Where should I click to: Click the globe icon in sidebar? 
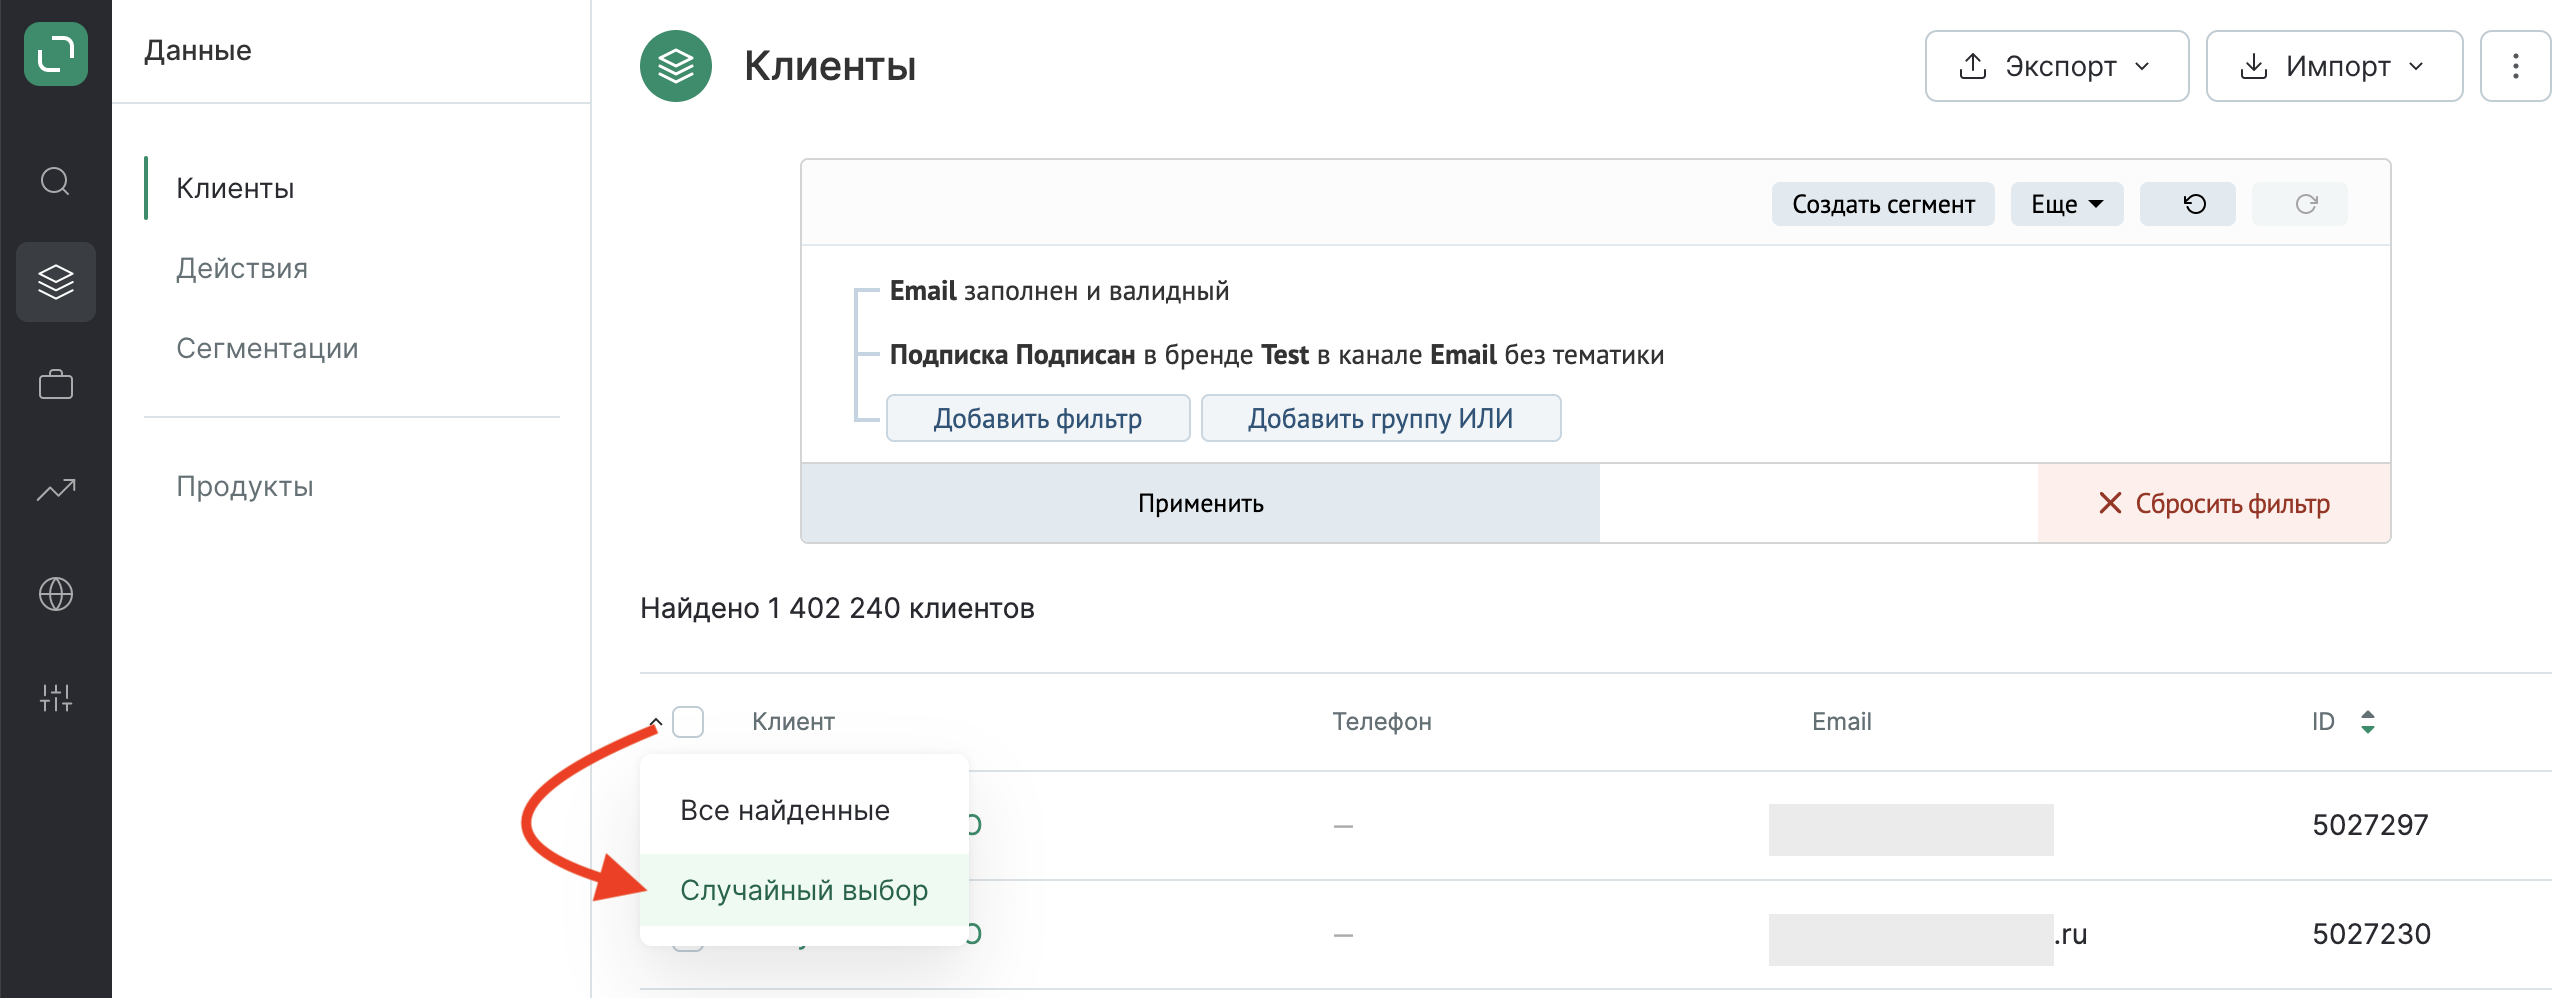click(56, 594)
